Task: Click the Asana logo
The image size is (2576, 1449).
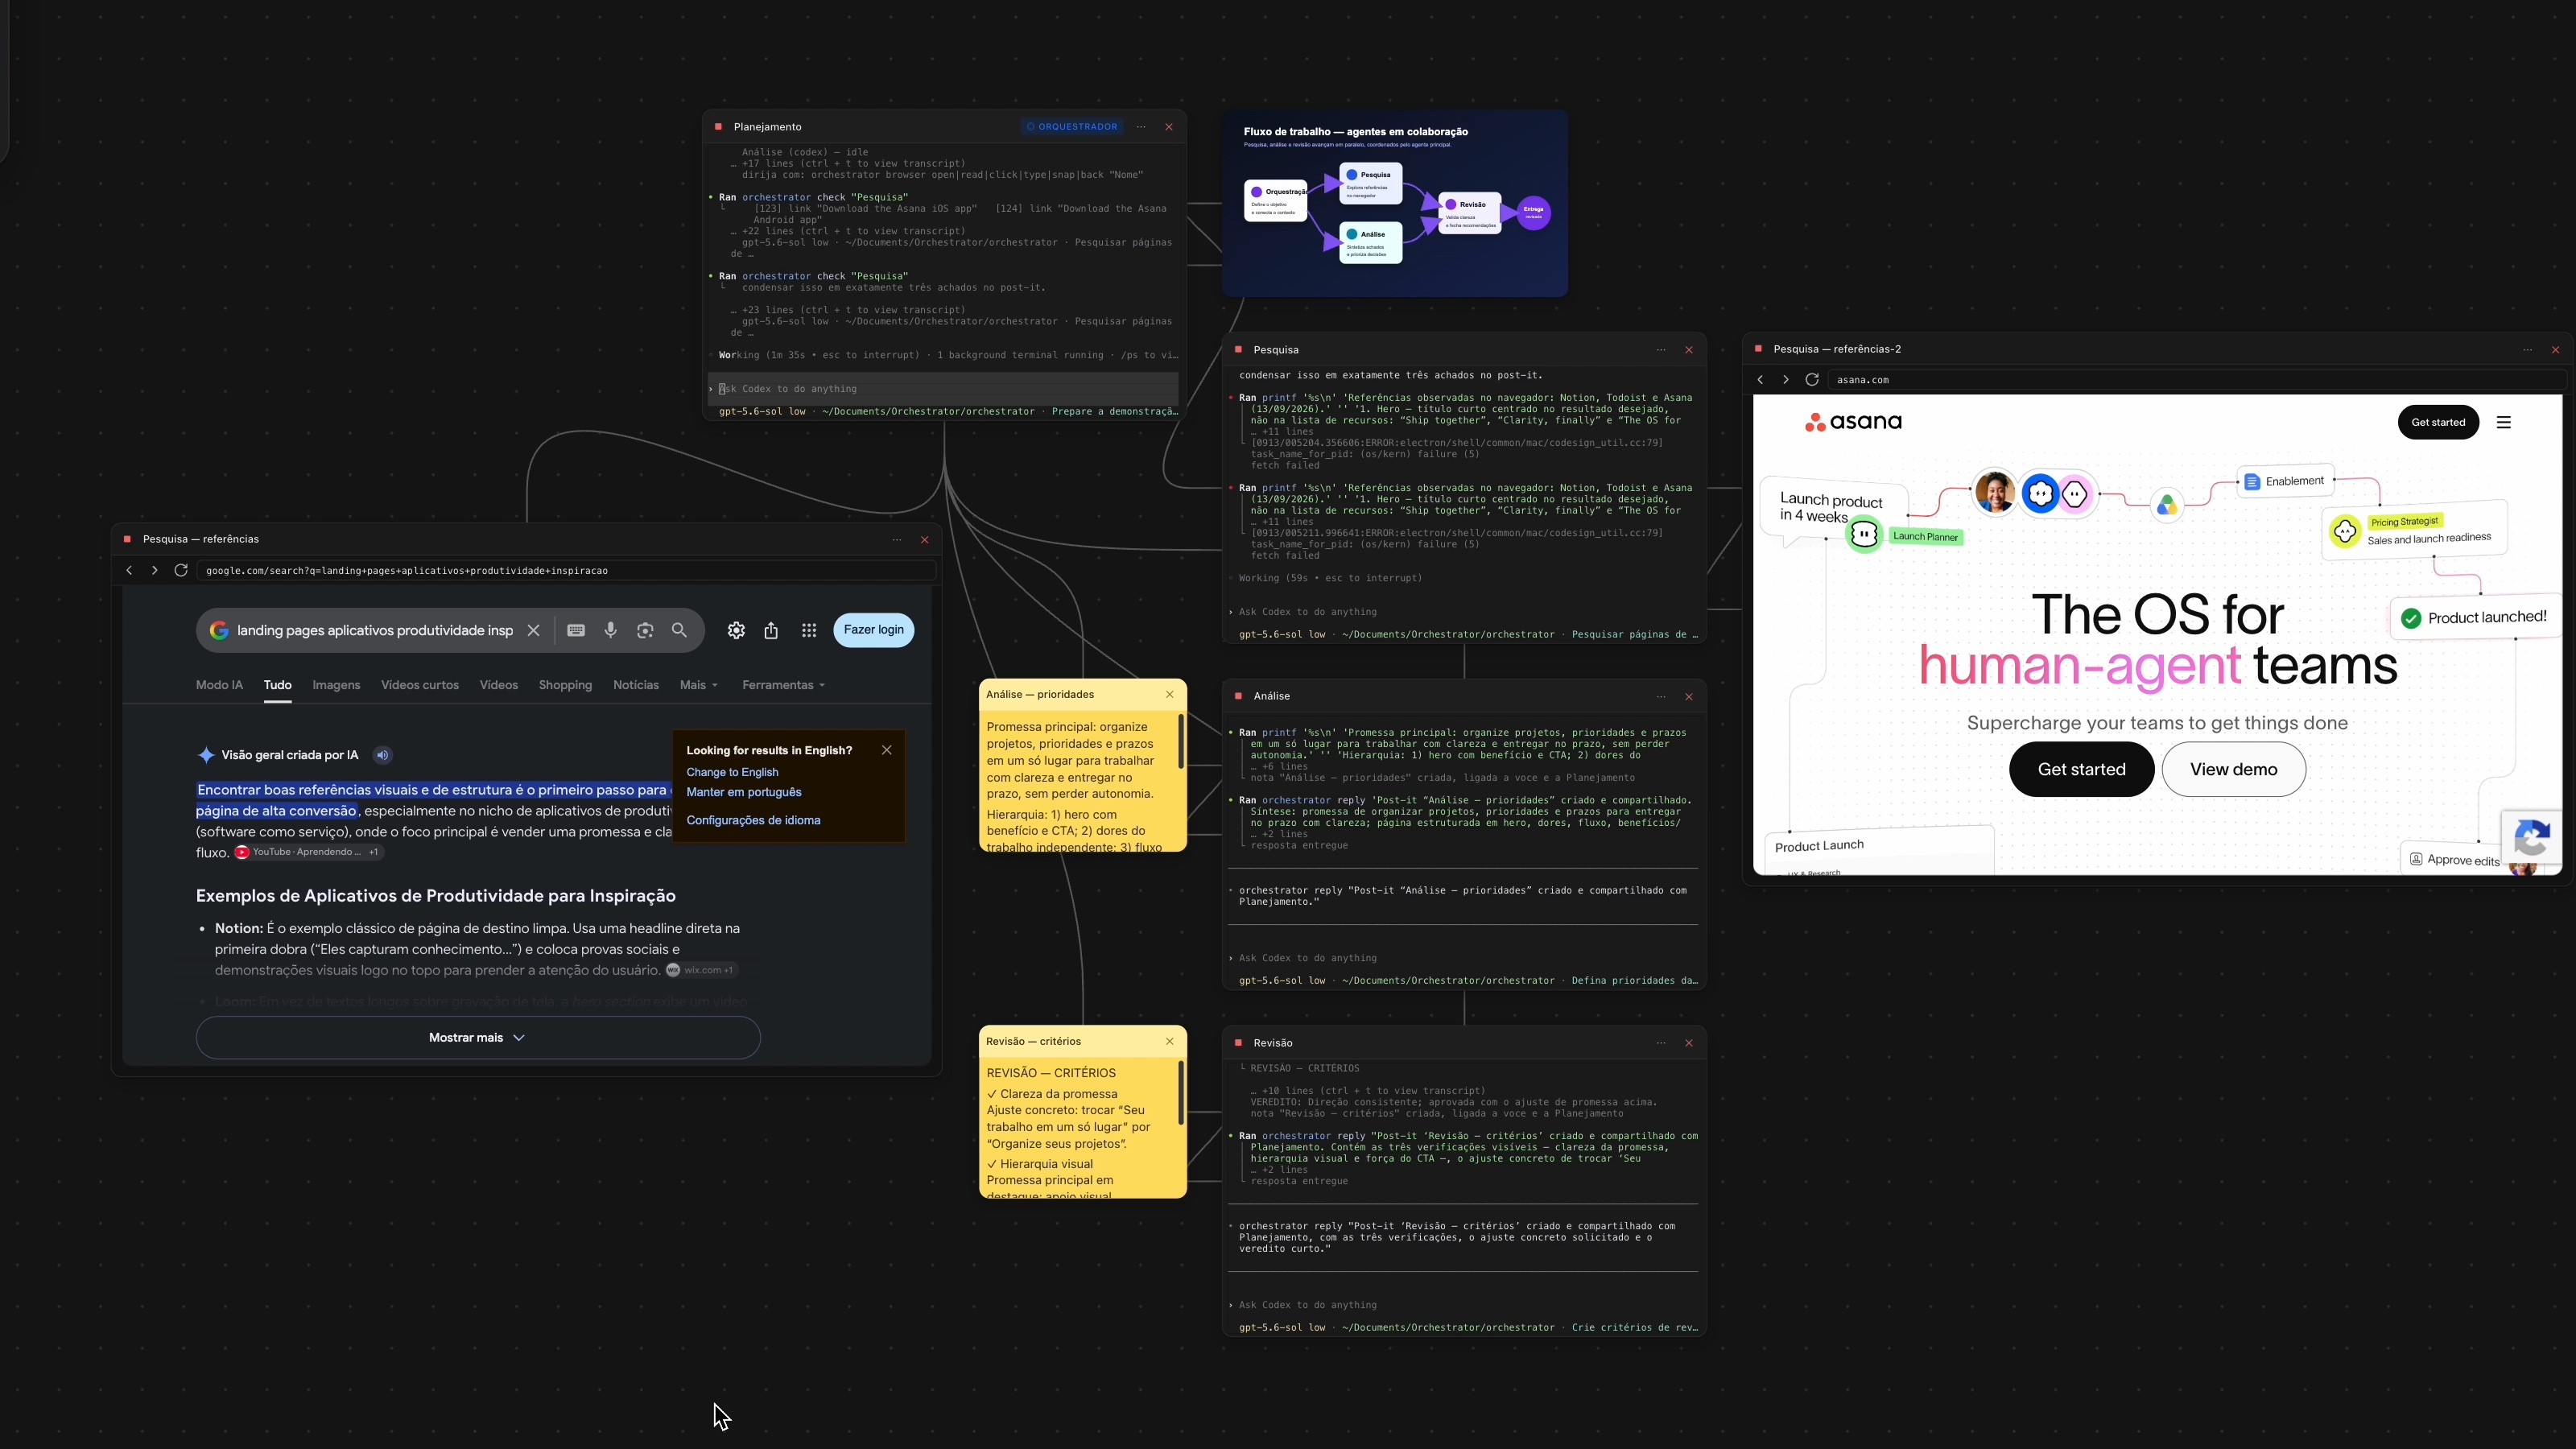Action: (x=1853, y=422)
